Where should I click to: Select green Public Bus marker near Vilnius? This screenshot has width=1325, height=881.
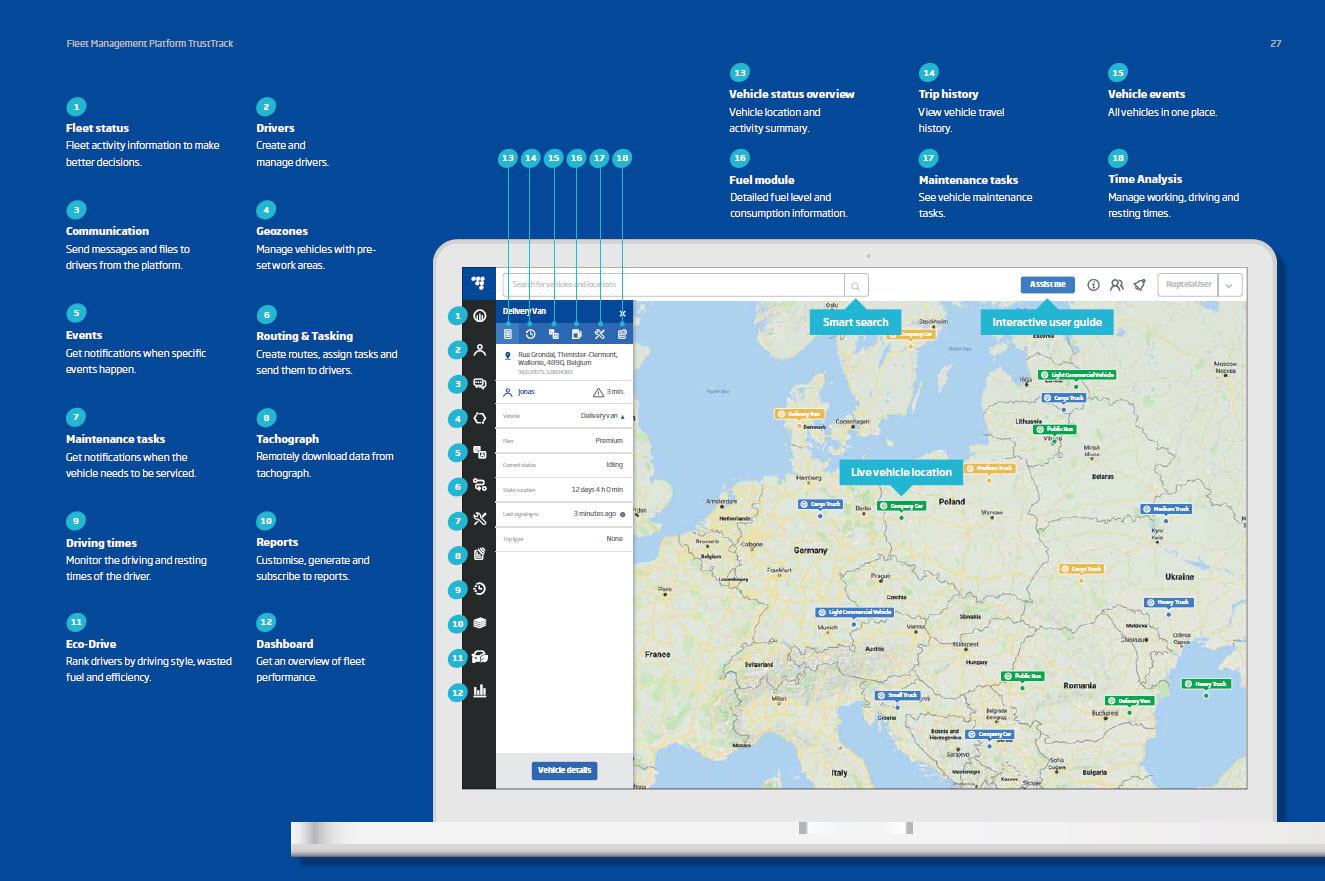pos(1055,429)
